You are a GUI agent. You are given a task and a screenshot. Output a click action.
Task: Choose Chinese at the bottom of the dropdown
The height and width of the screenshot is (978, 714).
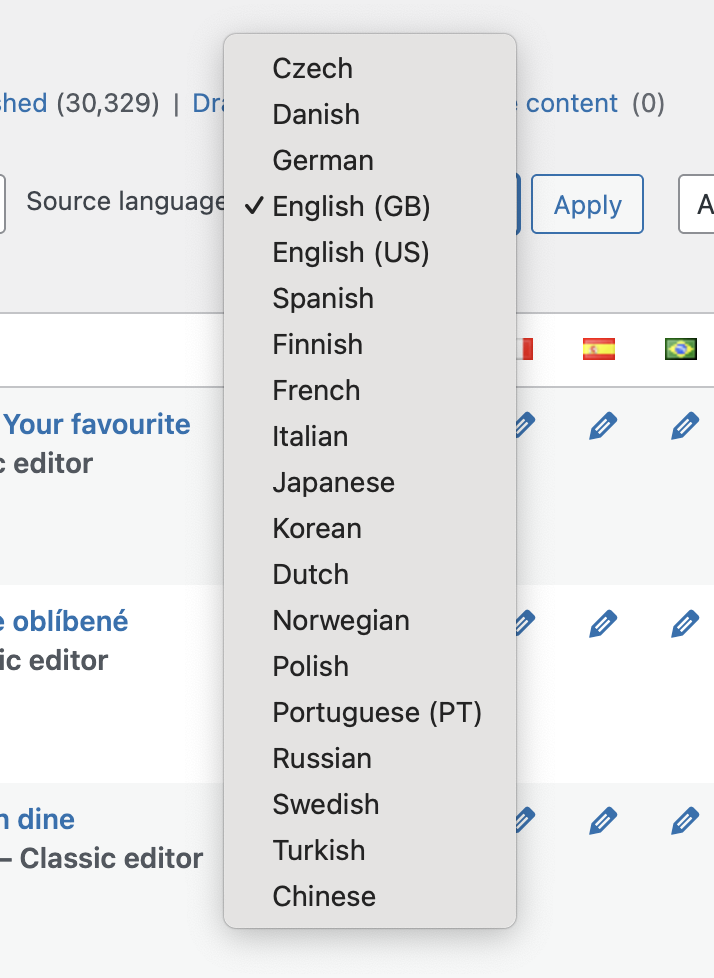point(323,896)
